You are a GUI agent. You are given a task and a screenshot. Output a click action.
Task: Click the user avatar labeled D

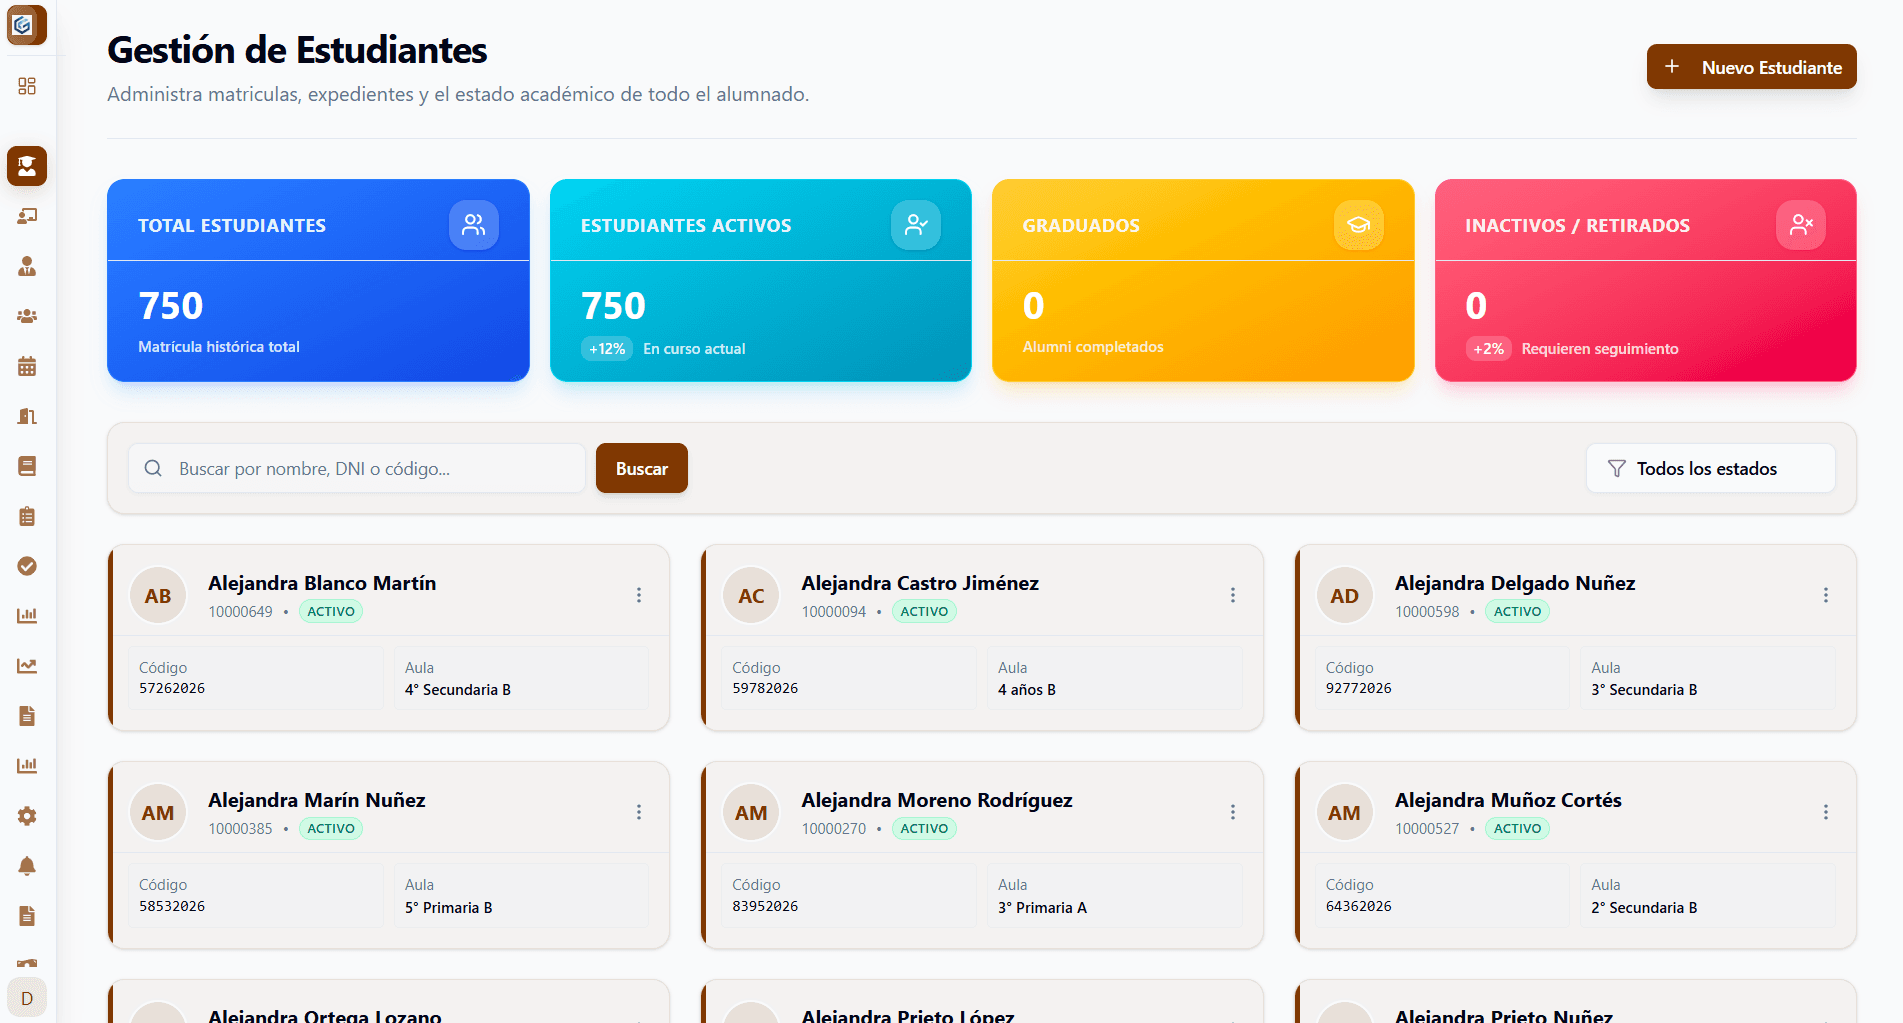(x=27, y=998)
